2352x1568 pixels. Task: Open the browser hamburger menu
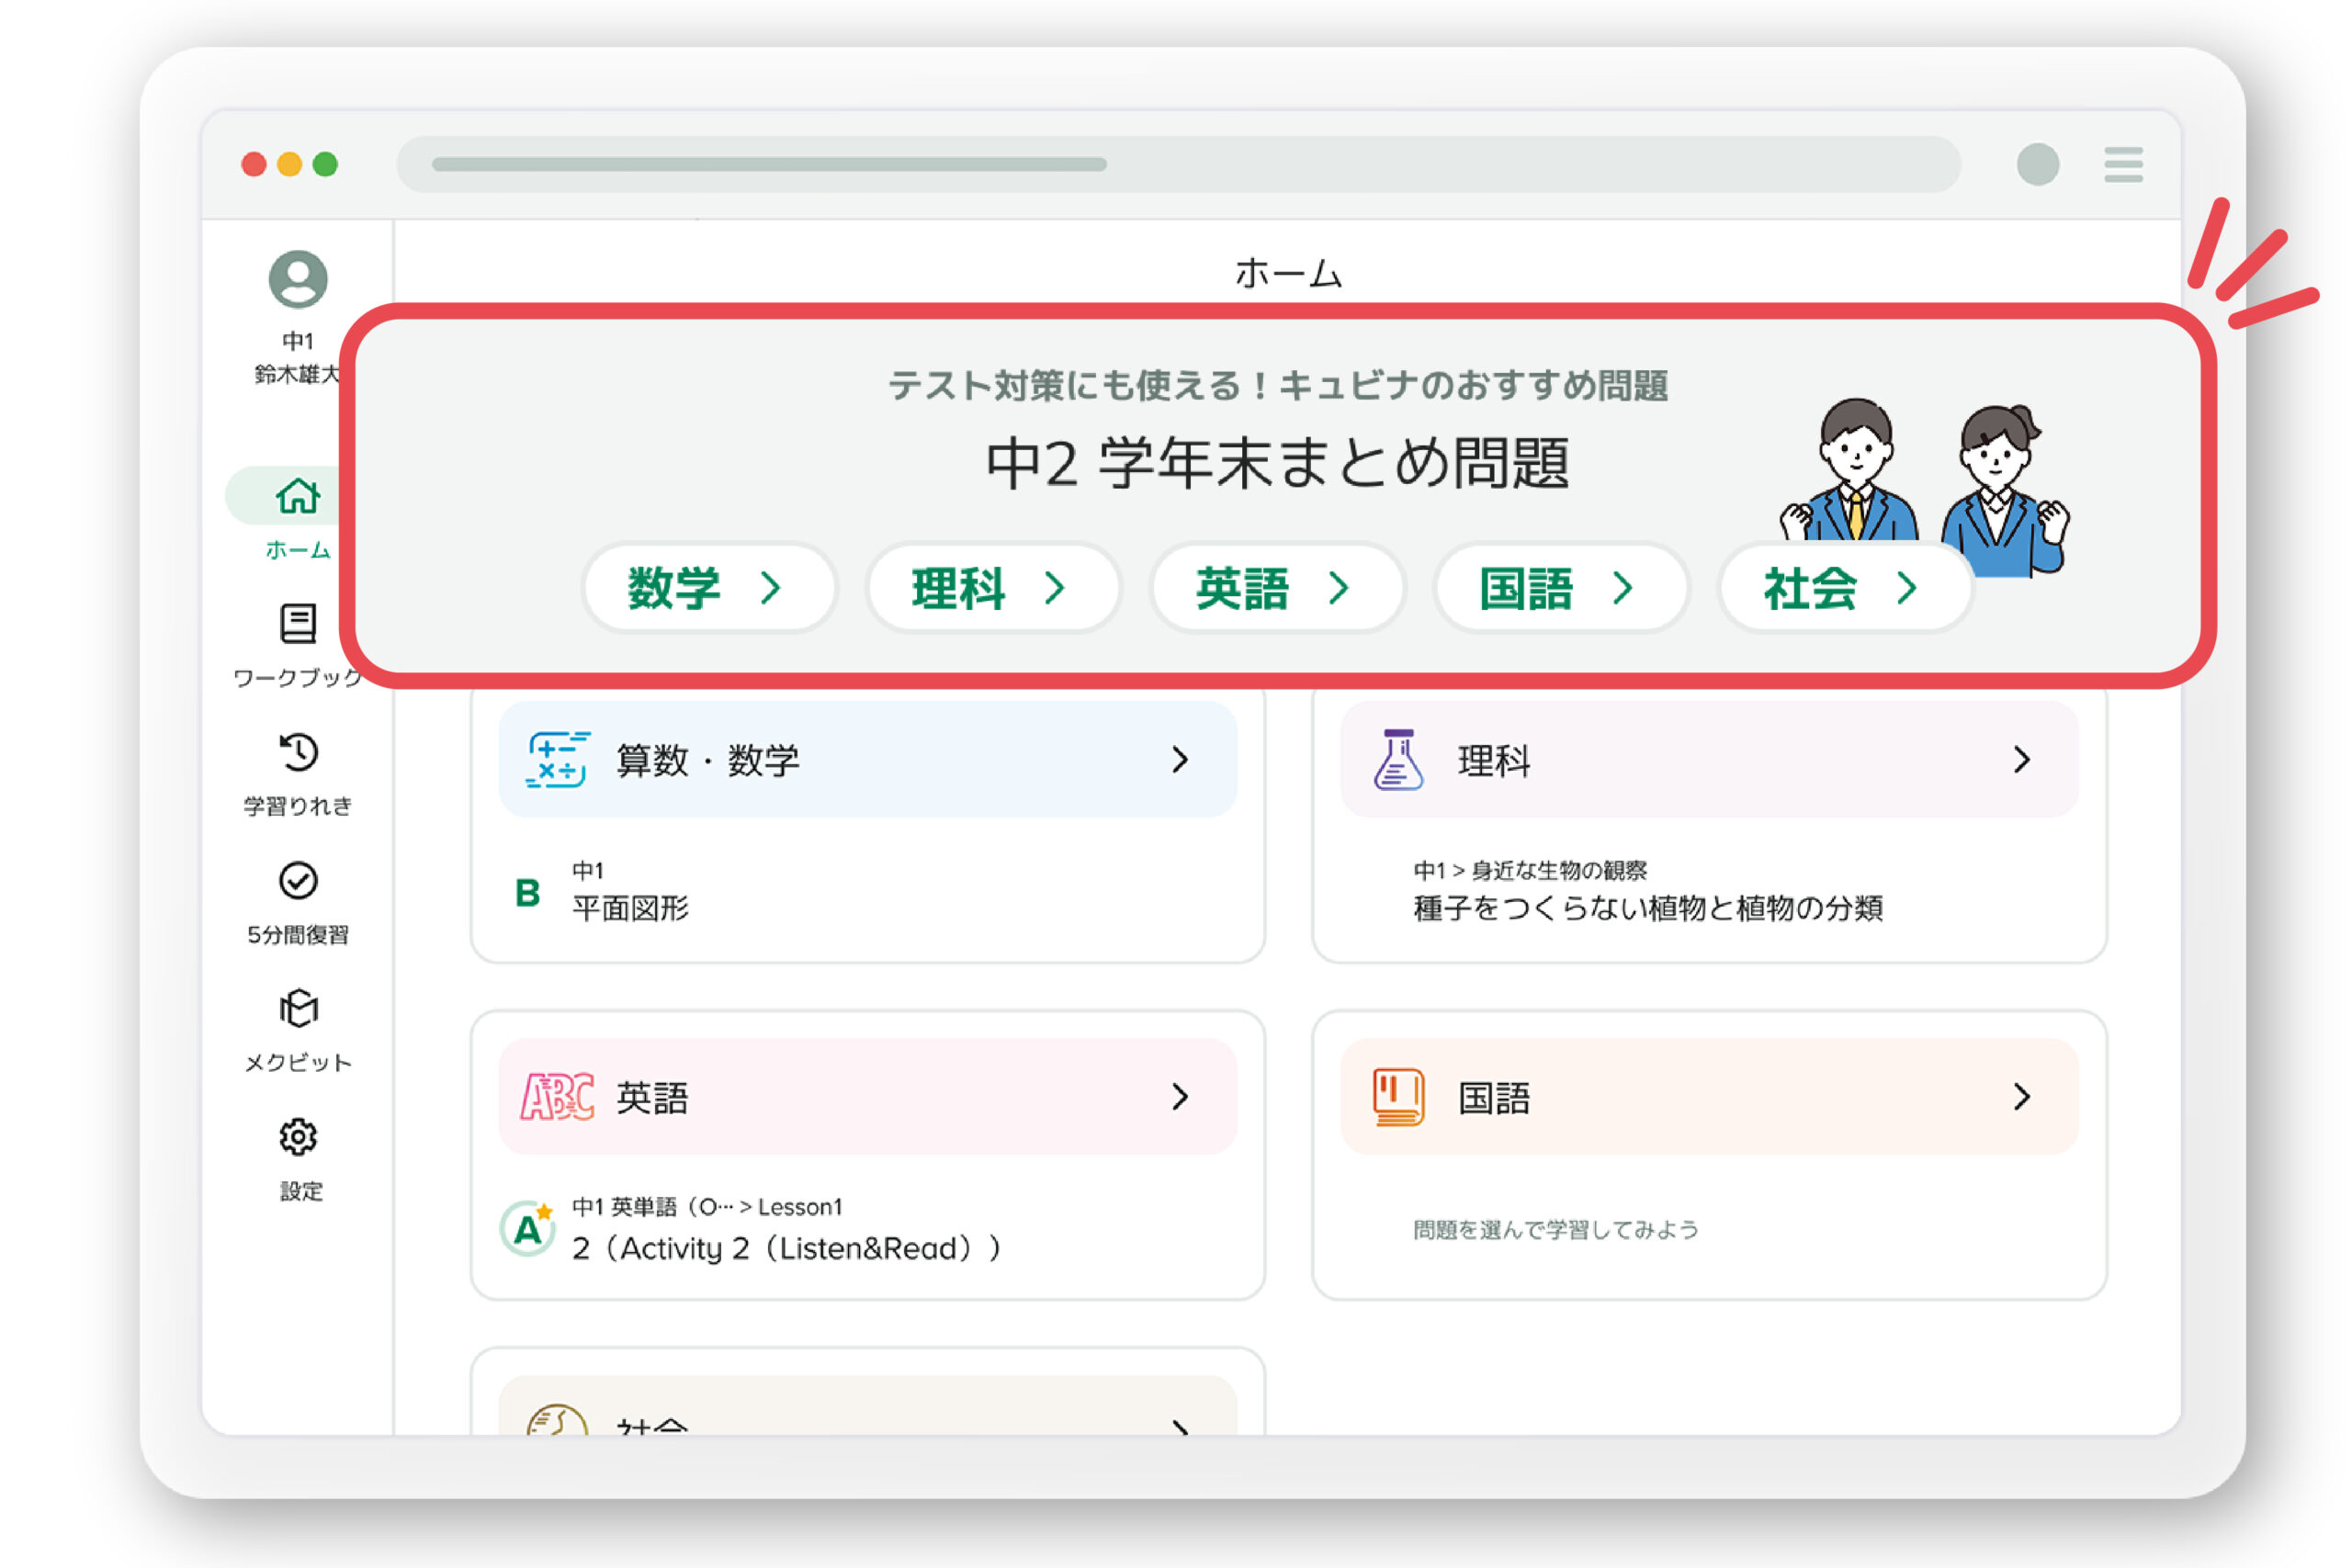click(x=2122, y=165)
